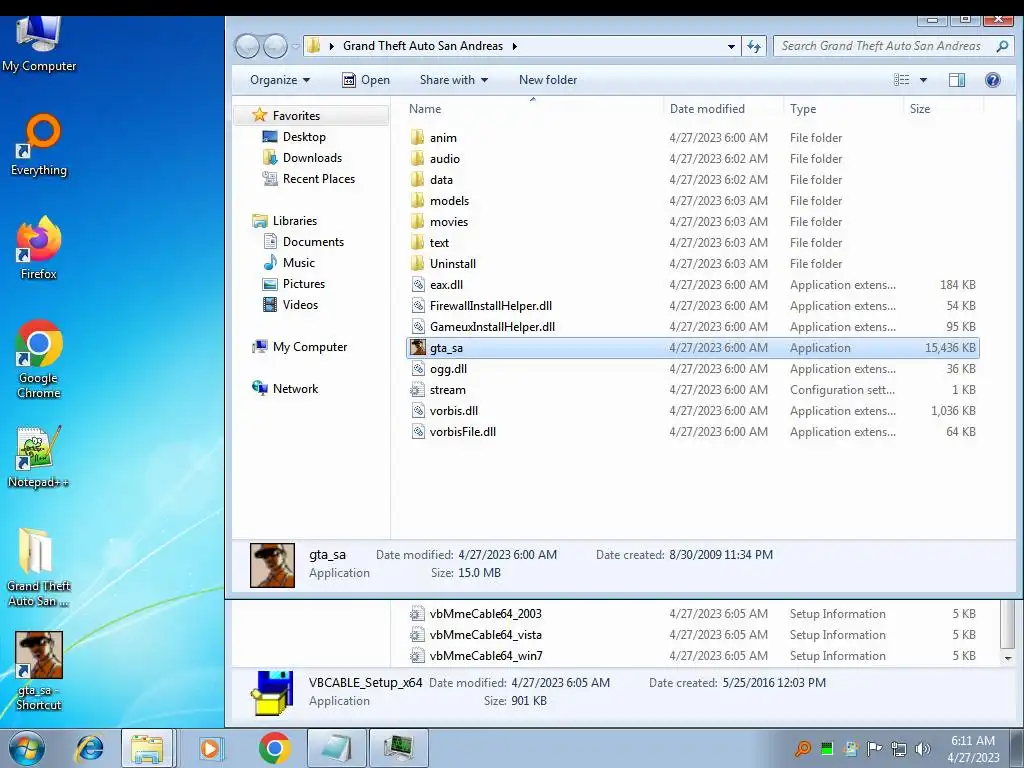1024x768 pixels.
Task: Click the notepad-style taskbar app button
Action: point(336,748)
